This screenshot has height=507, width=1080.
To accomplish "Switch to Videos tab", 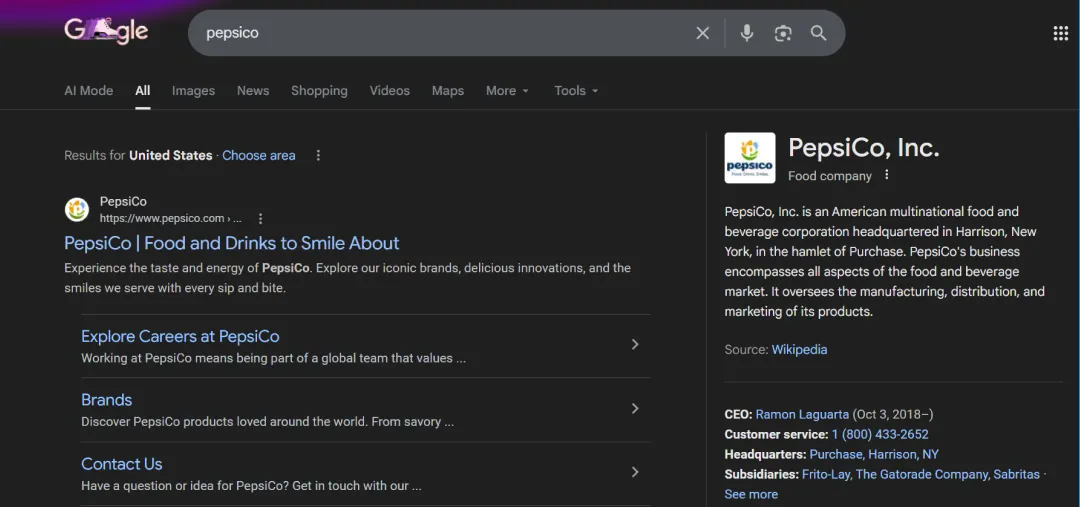I will click(x=390, y=91).
